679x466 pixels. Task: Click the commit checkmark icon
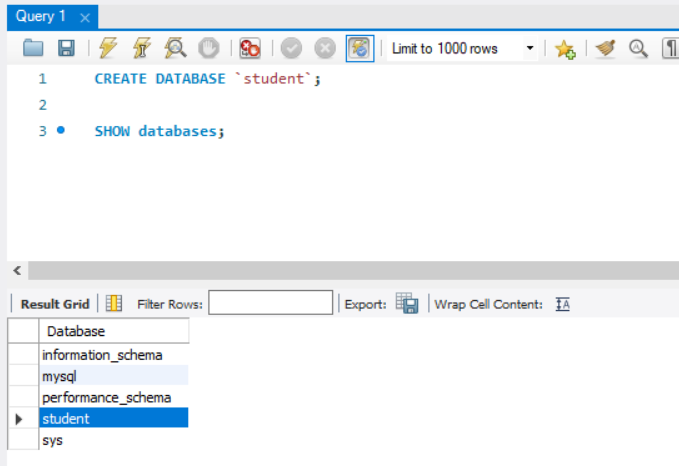pyautogui.click(x=291, y=48)
